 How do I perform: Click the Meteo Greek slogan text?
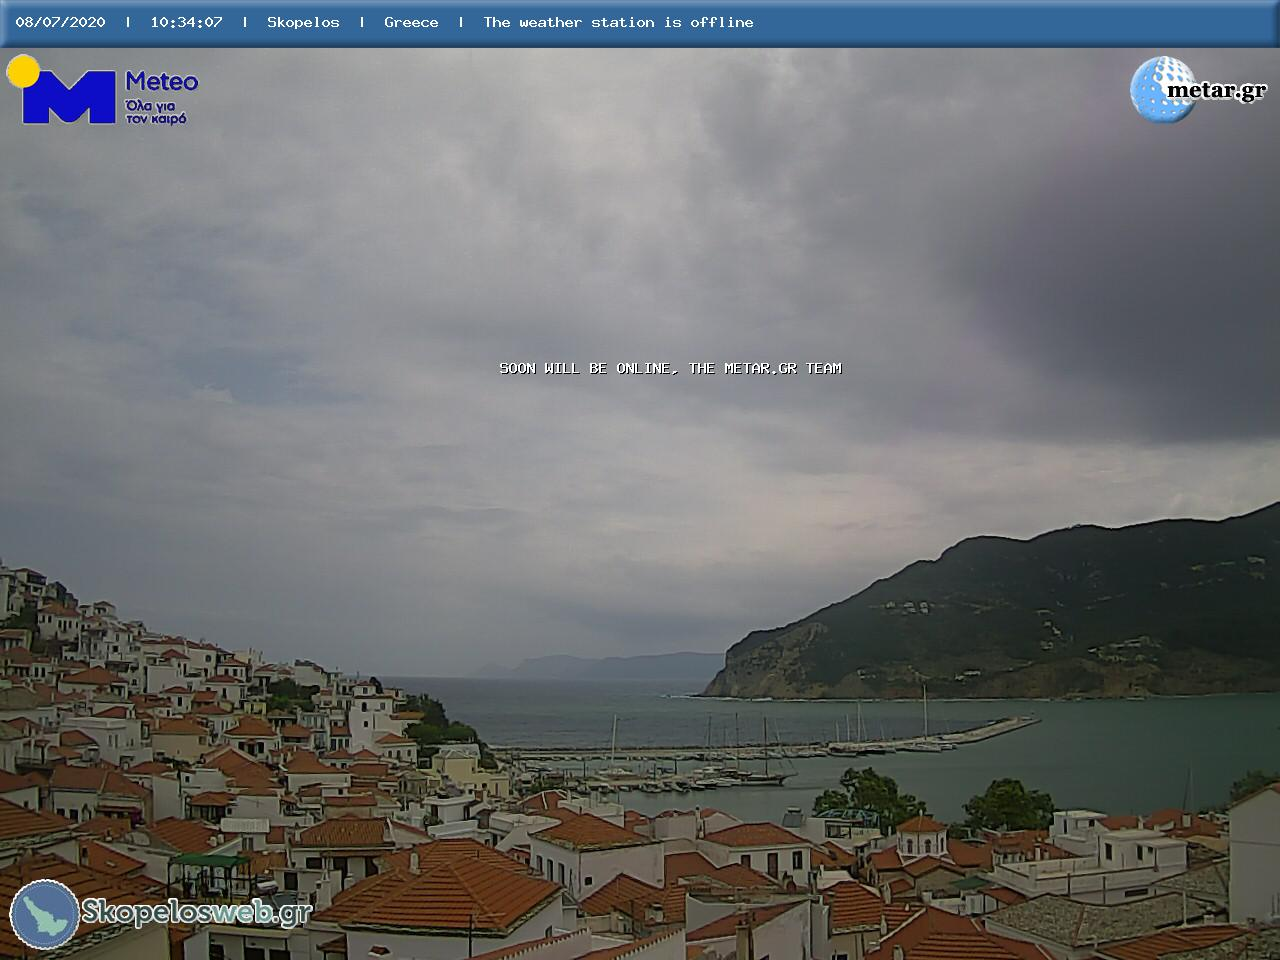coord(156,111)
